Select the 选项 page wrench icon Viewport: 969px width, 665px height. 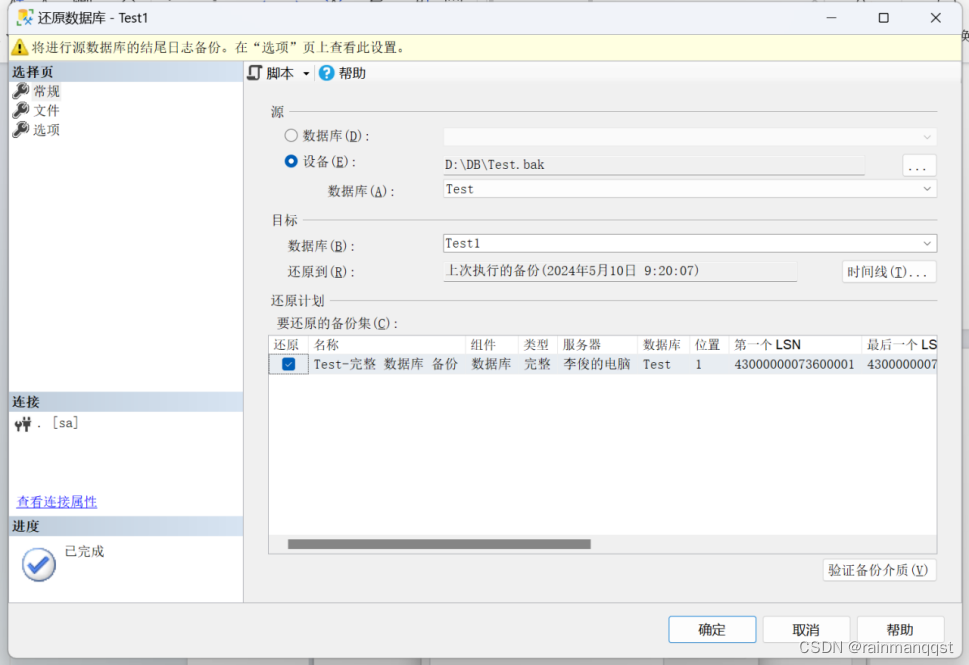pos(21,130)
